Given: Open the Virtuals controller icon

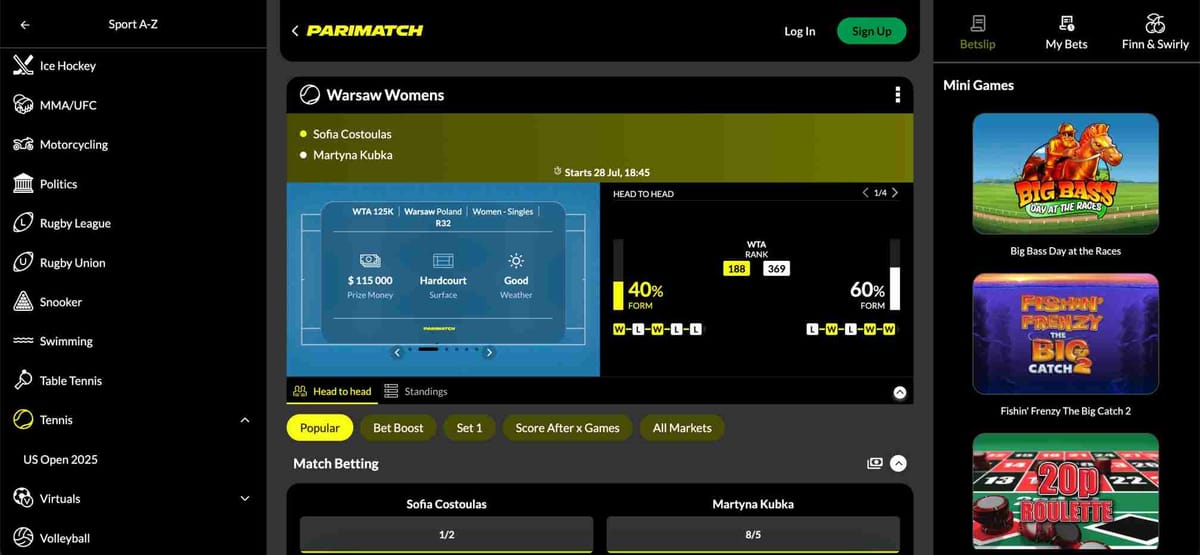Looking at the screenshot, I should tap(23, 498).
